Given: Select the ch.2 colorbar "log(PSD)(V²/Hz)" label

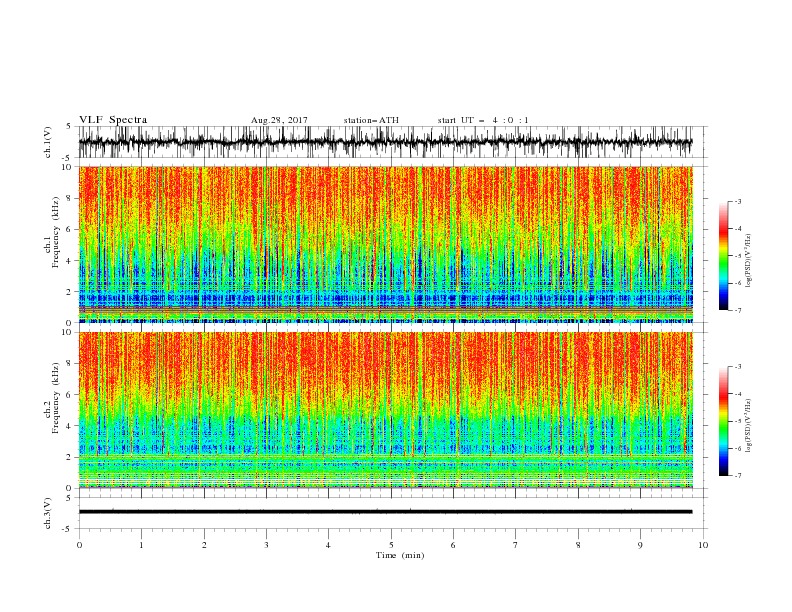Looking at the screenshot, I should 748,426.
